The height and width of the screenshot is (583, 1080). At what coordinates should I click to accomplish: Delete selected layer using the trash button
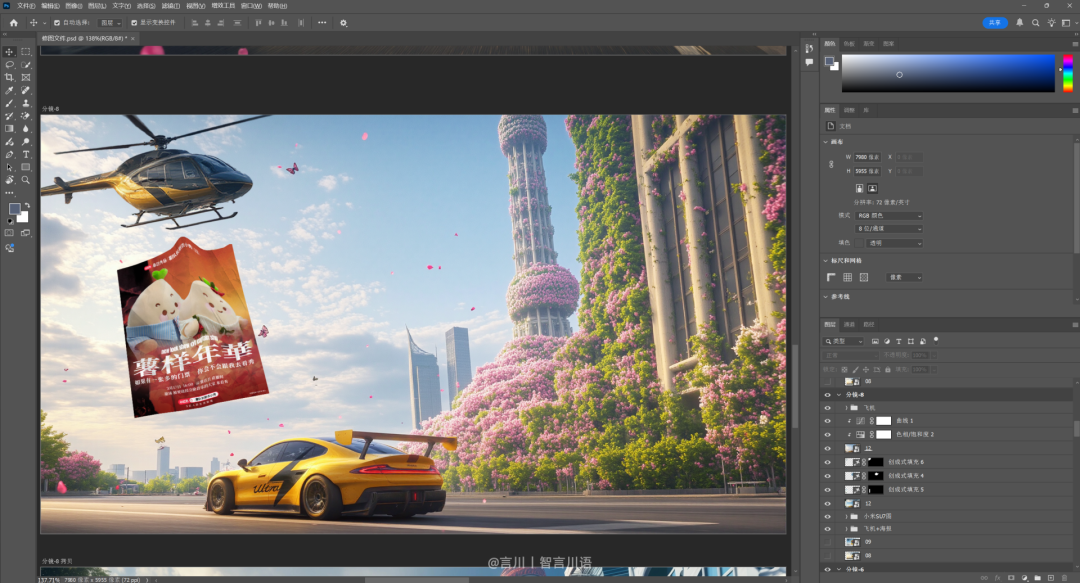1064,578
